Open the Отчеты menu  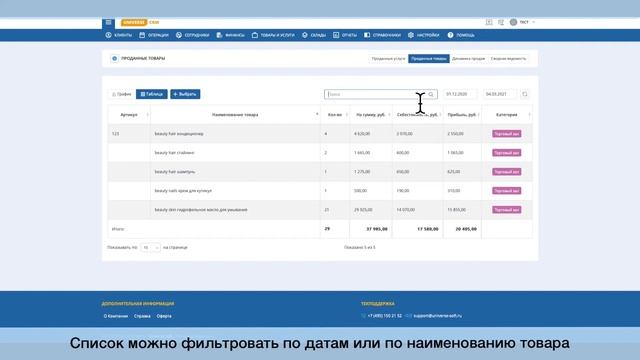click(345, 35)
